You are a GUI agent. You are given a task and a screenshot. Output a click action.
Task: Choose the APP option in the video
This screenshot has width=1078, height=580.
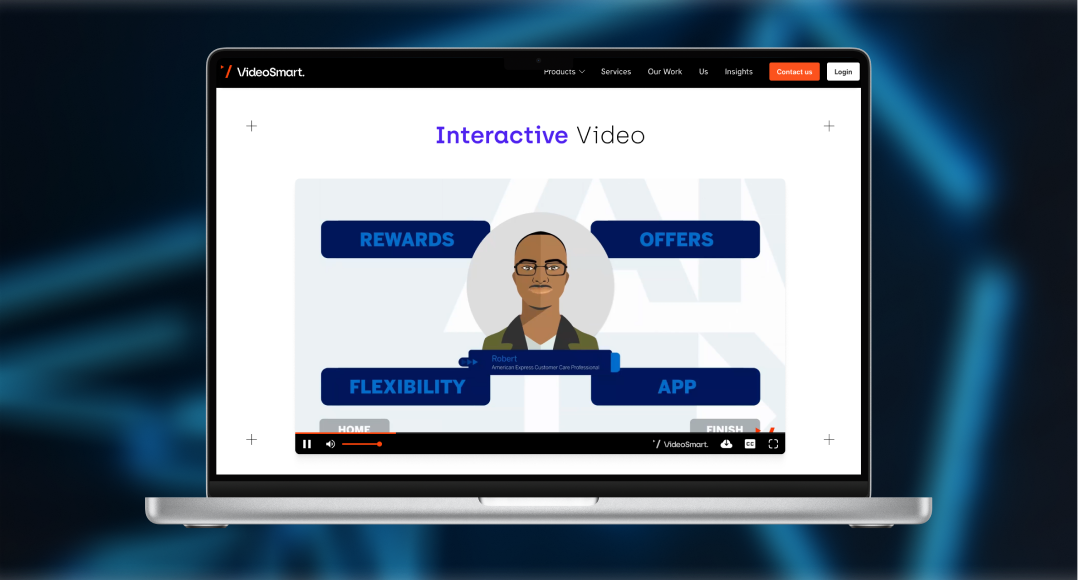tap(675, 386)
